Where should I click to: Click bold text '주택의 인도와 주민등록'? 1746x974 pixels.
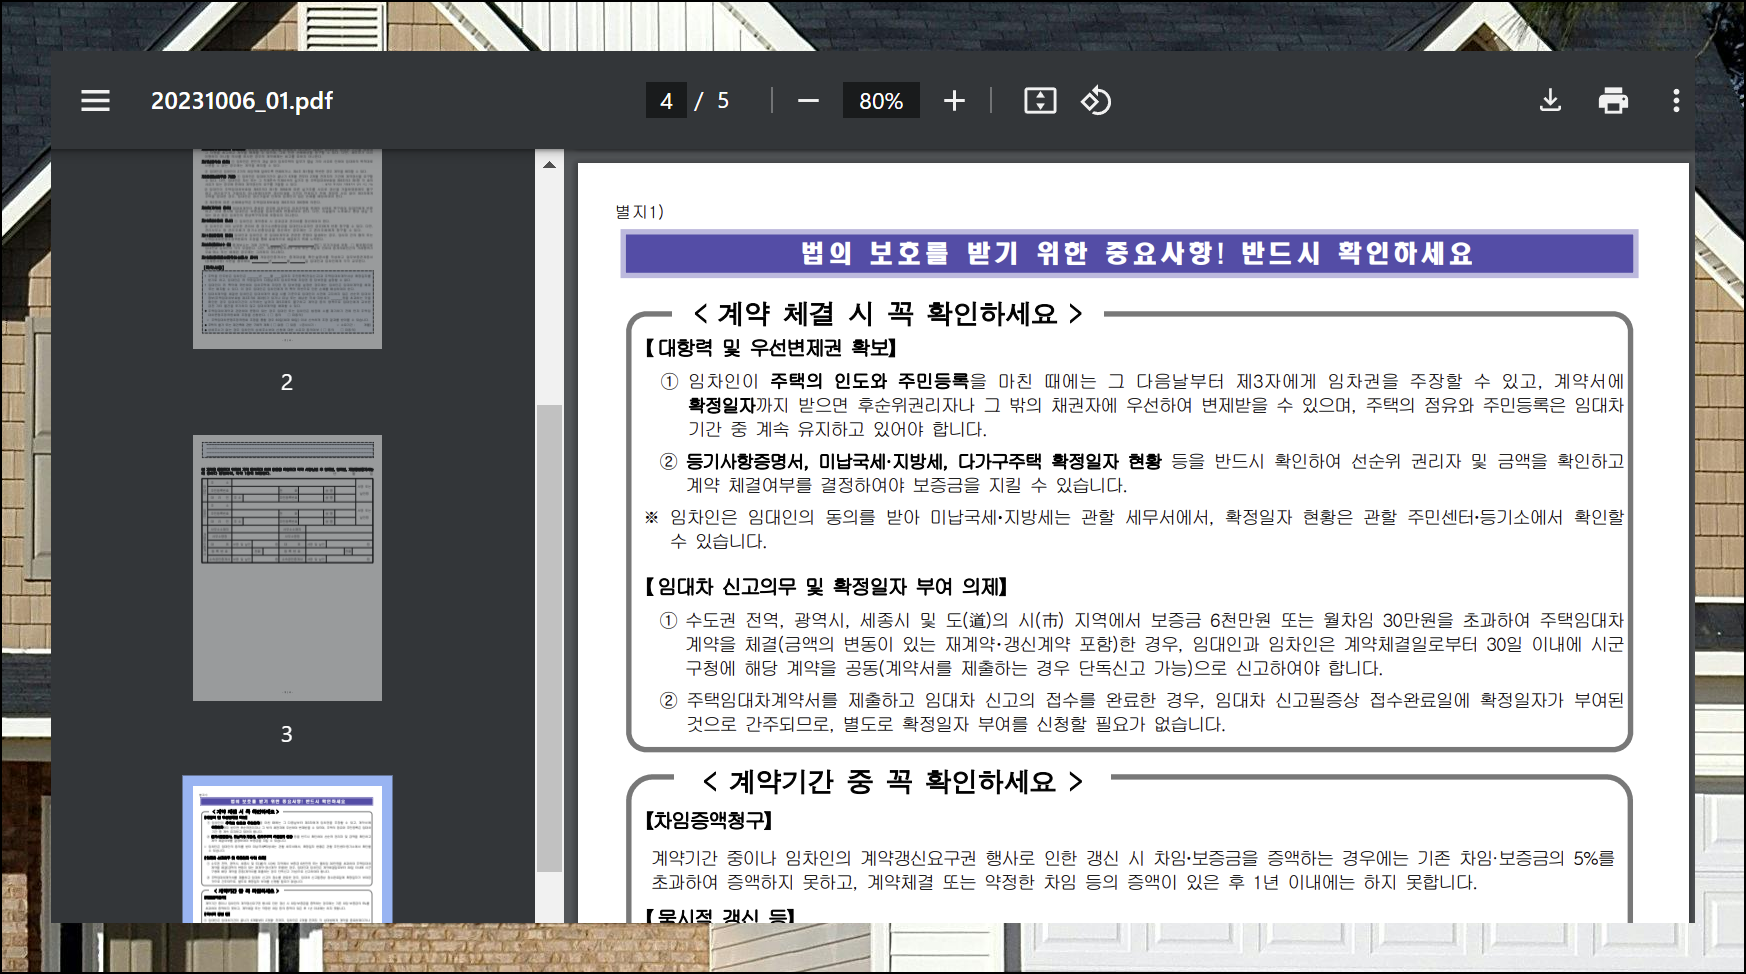point(869,381)
